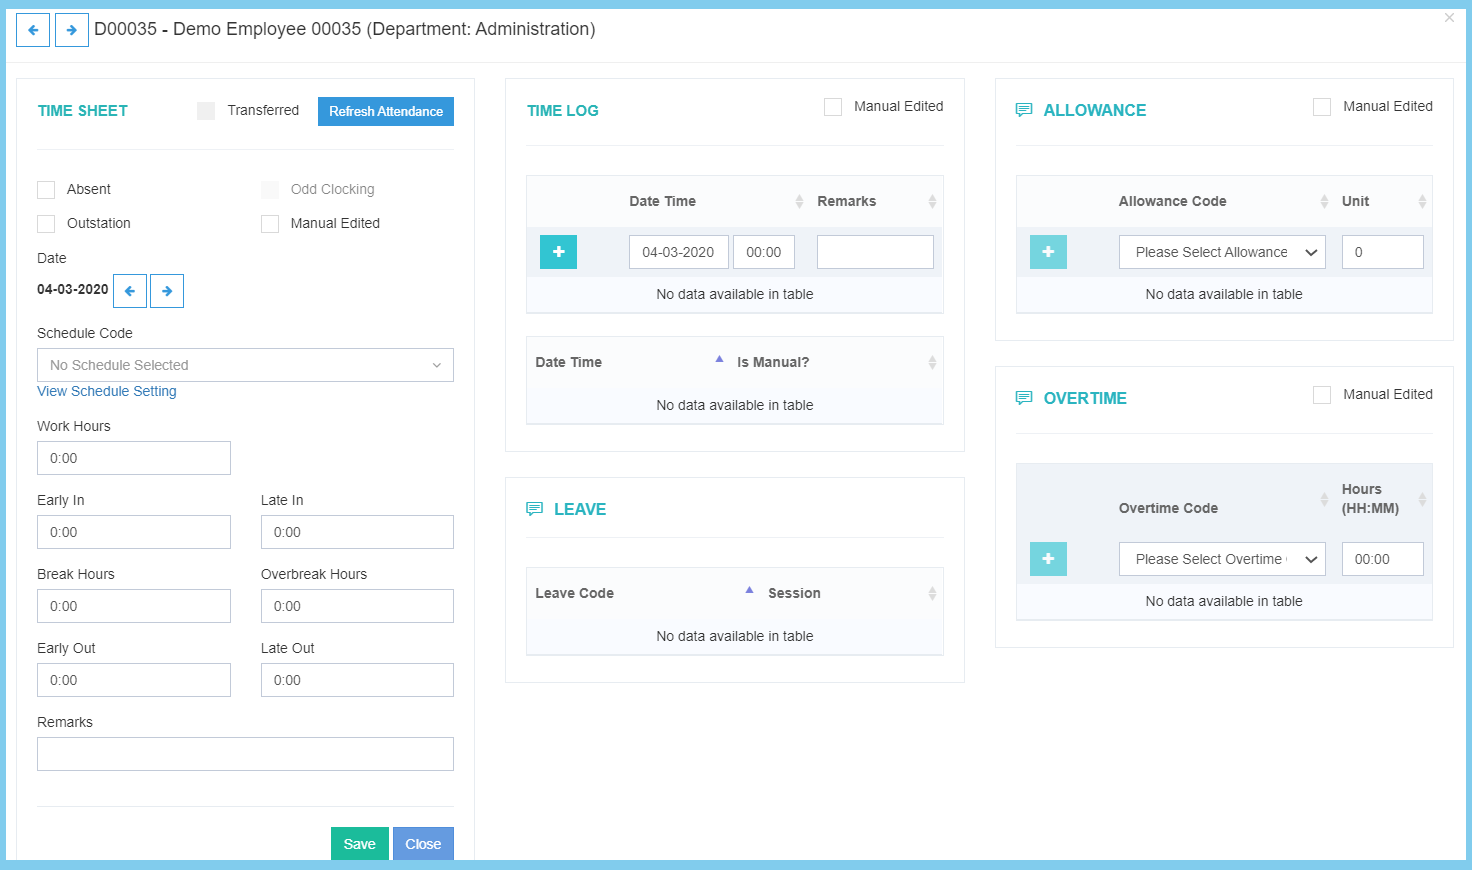Open the View Schedule Setting link

pyautogui.click(x=107, y=391)
